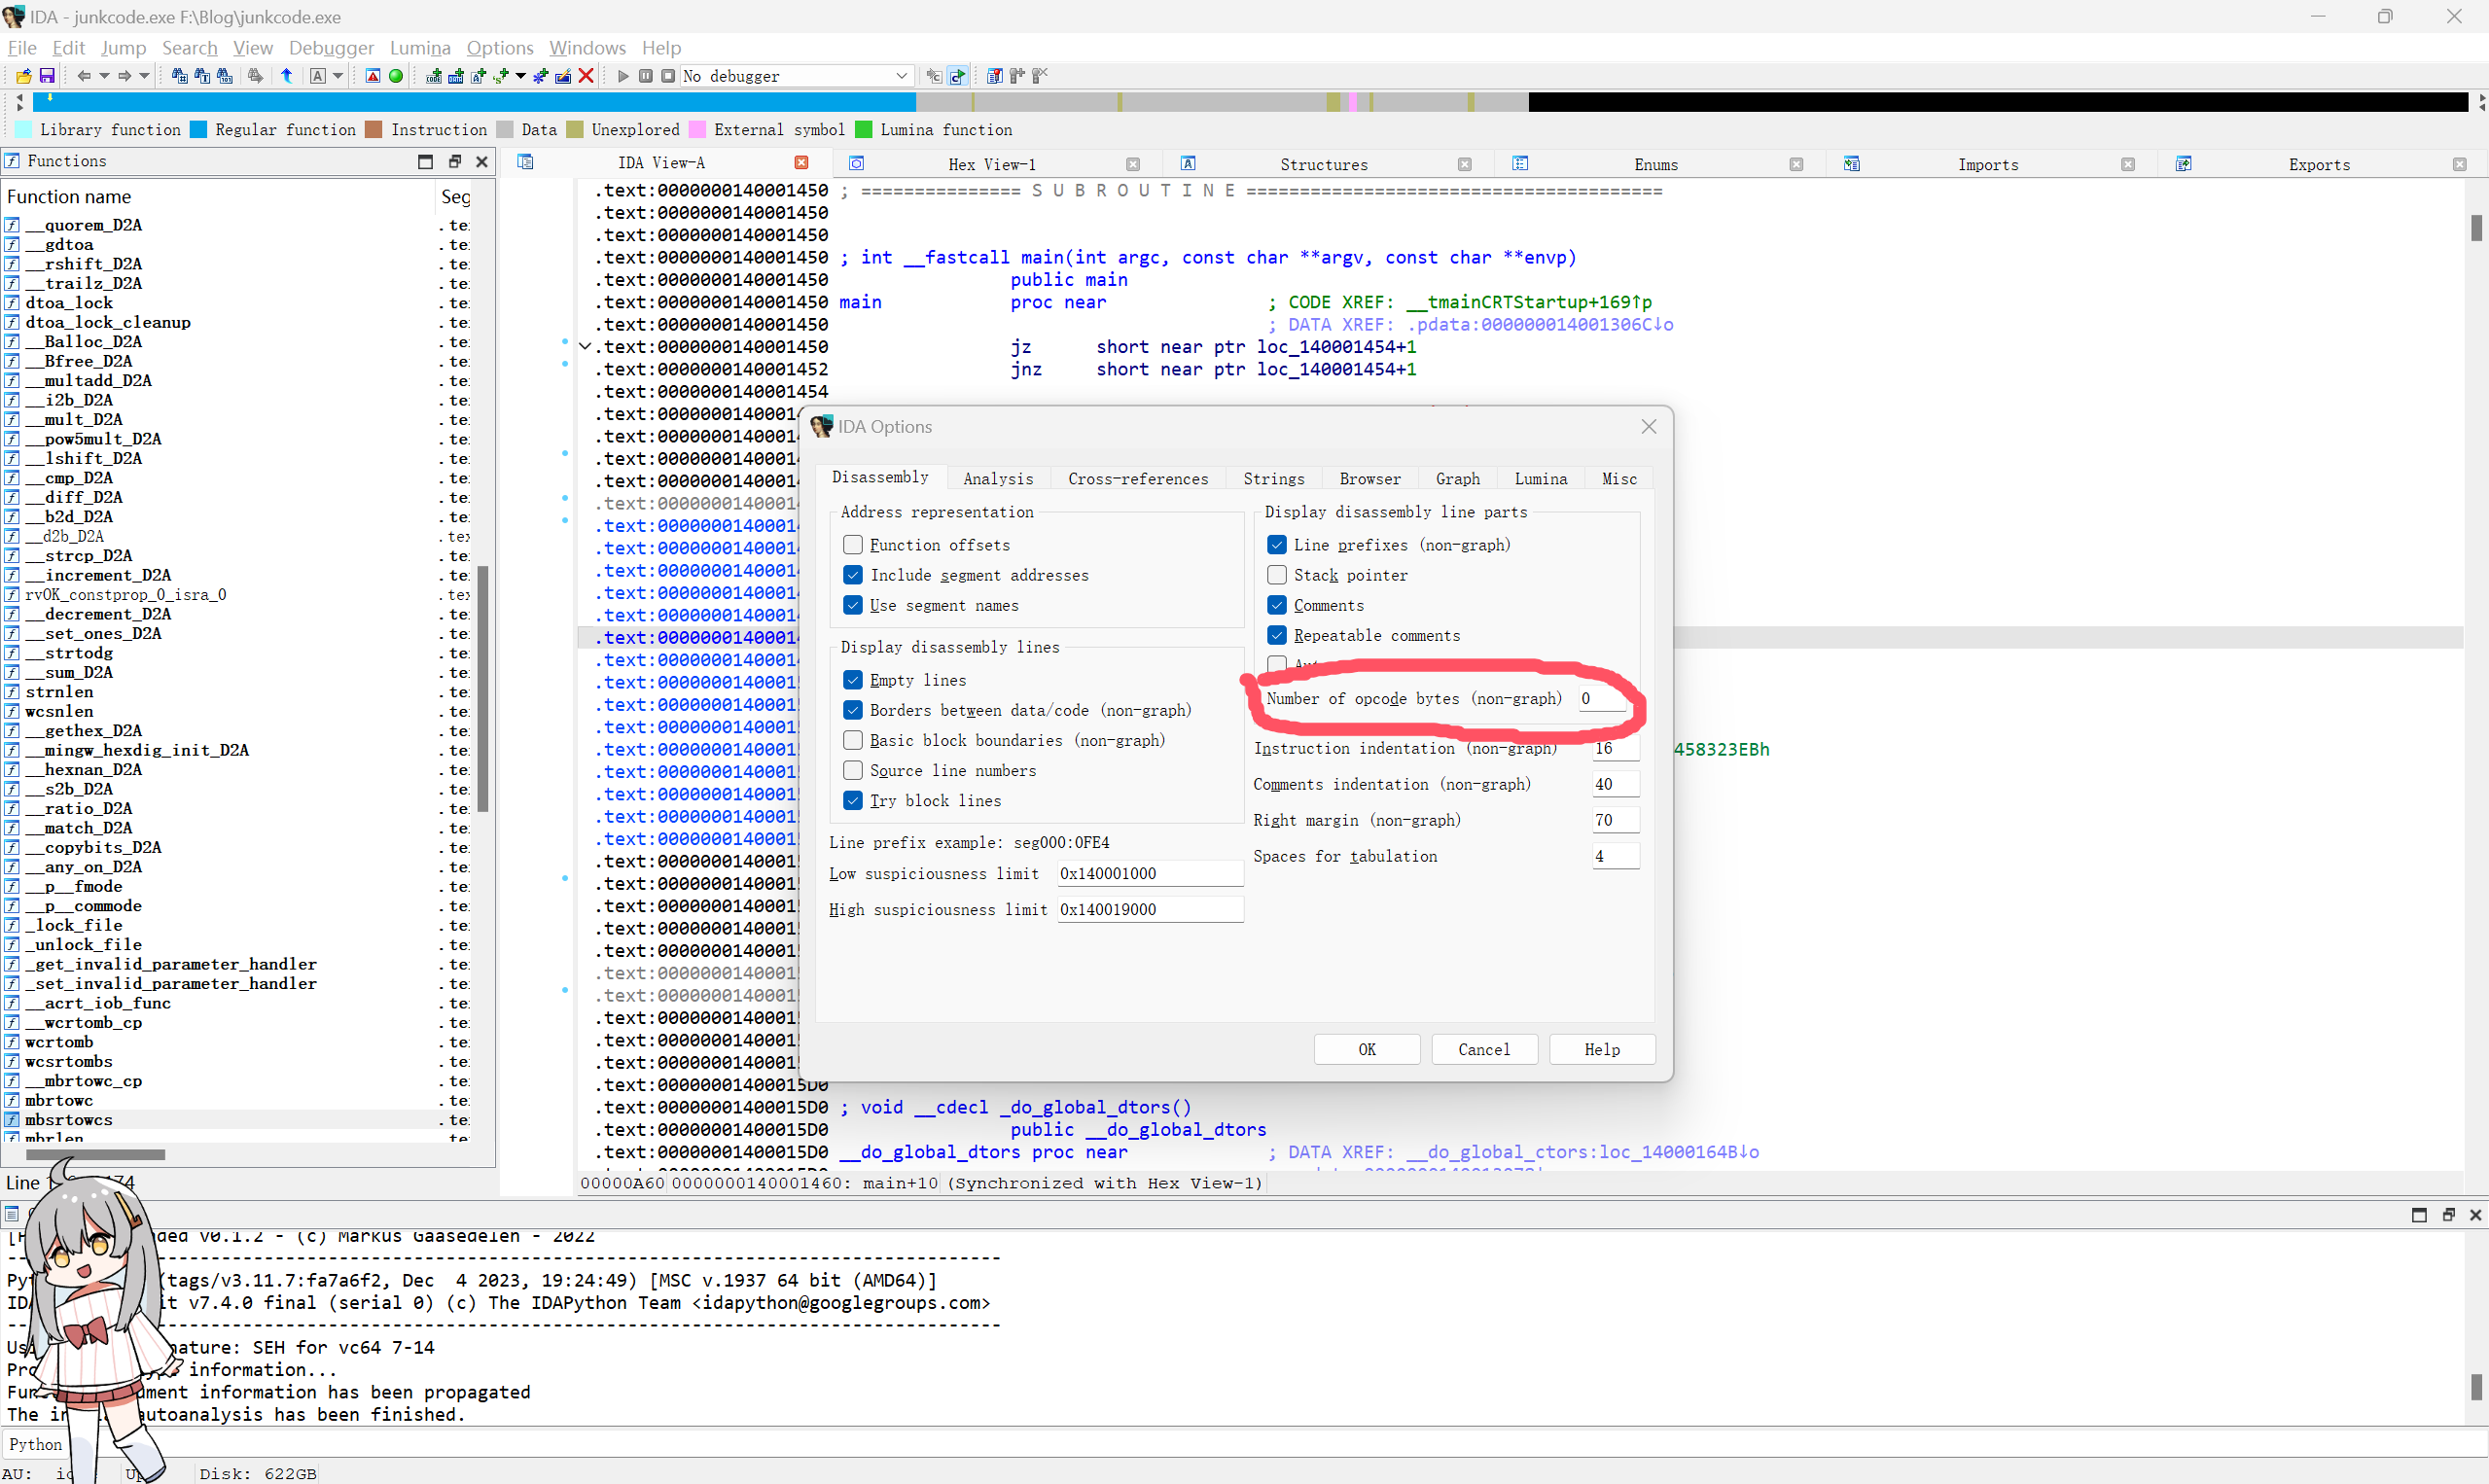Click the blue up arrow toolbar icon
The image size is (2489, 1484).
coord(287,76)
